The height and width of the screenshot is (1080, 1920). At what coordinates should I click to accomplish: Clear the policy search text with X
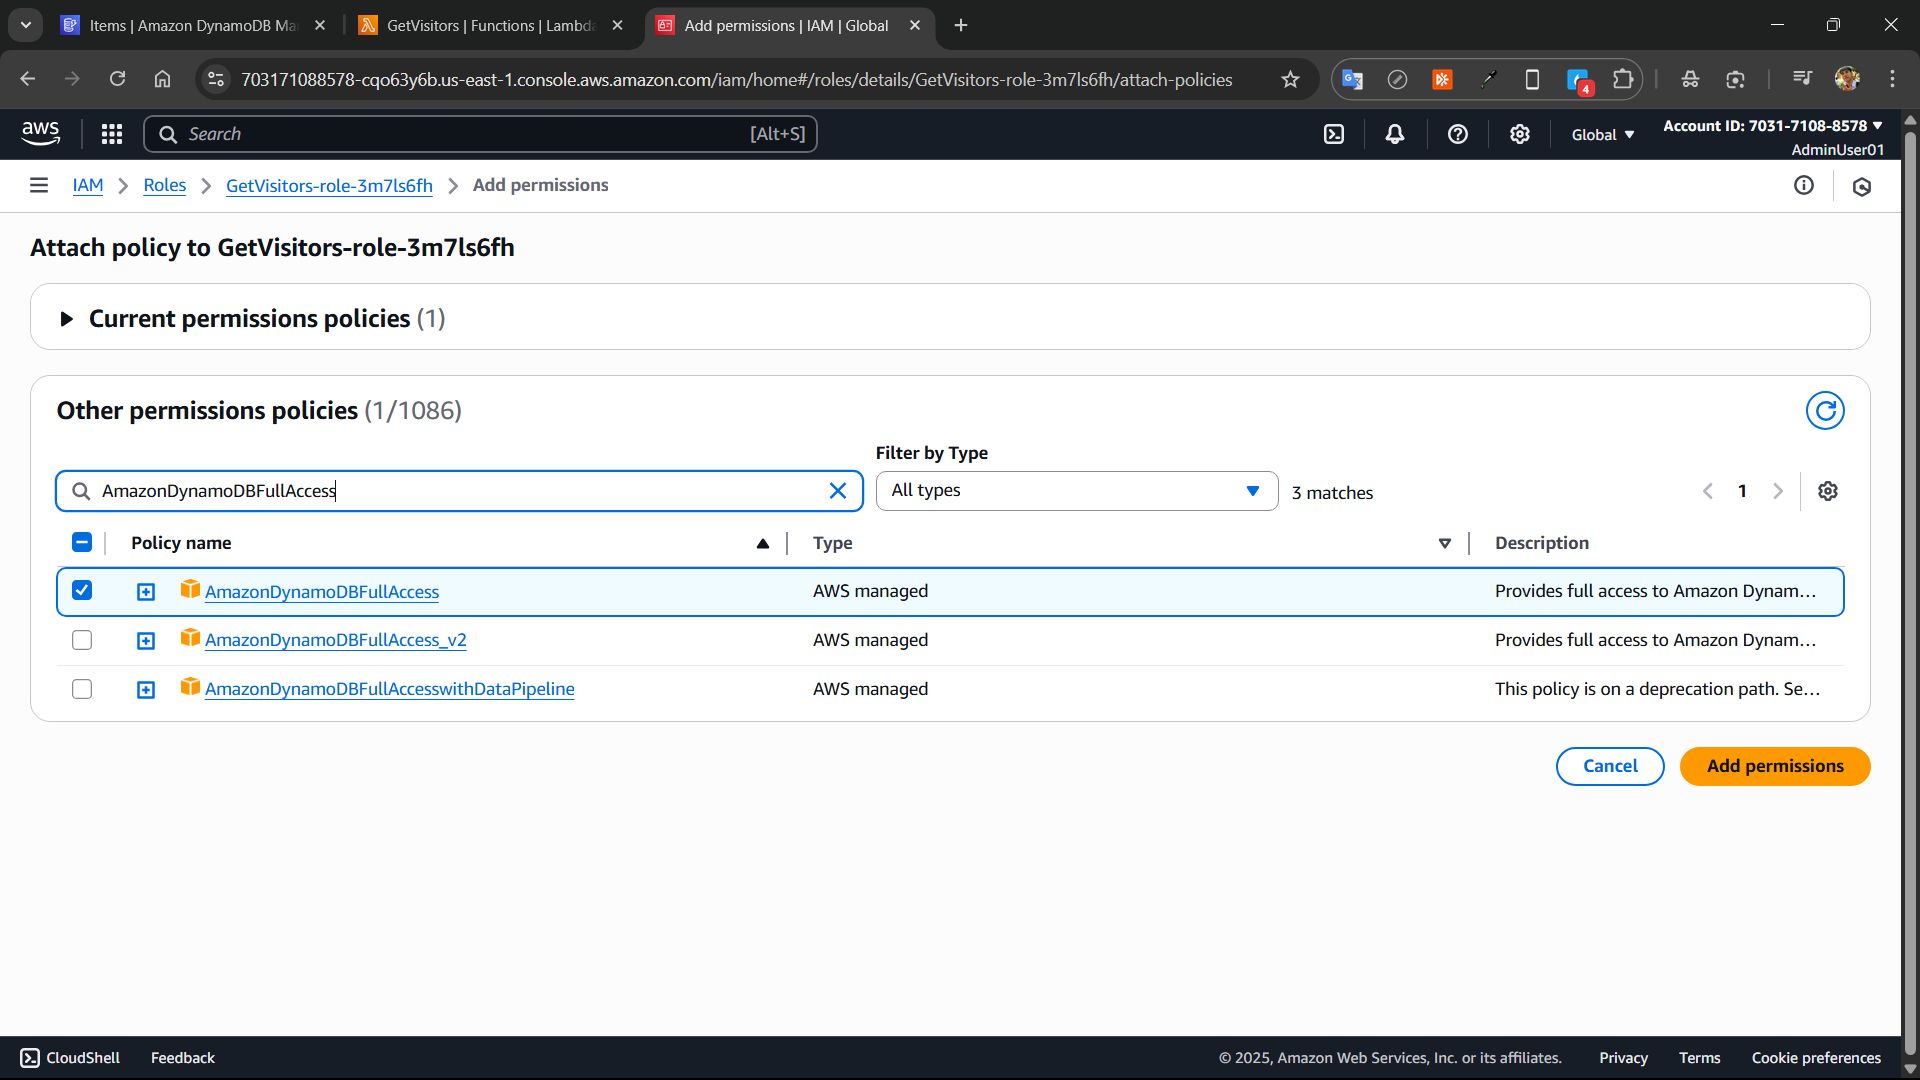pyautogui.click(x=838, y=491)
